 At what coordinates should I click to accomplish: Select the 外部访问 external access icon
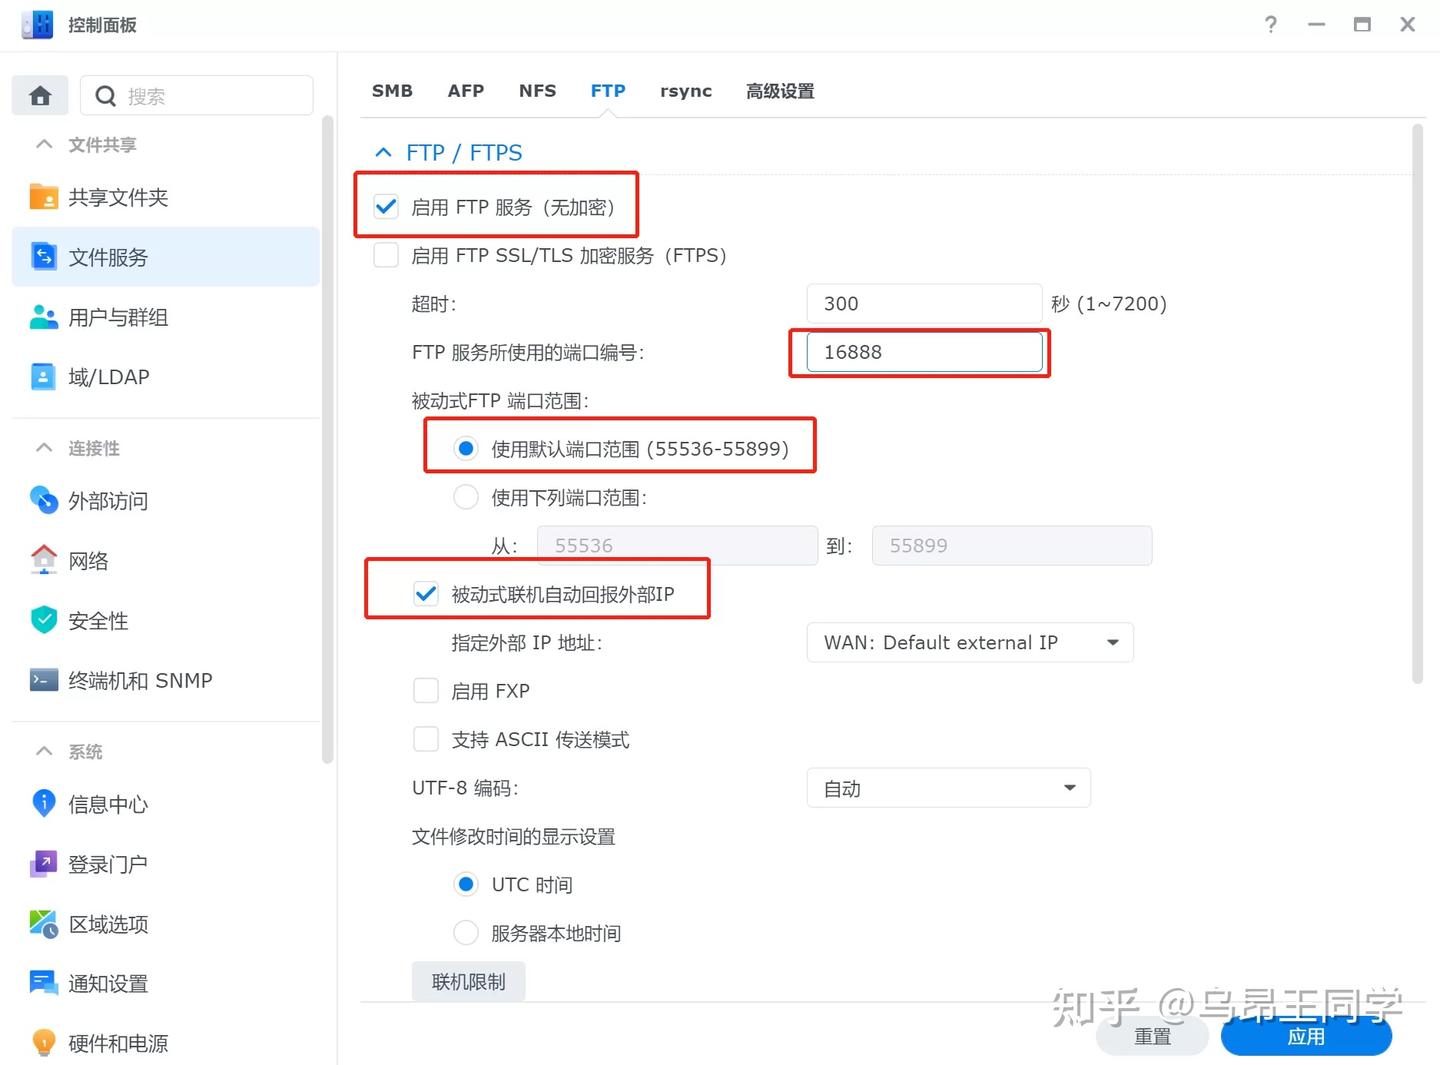click(44, 500)
